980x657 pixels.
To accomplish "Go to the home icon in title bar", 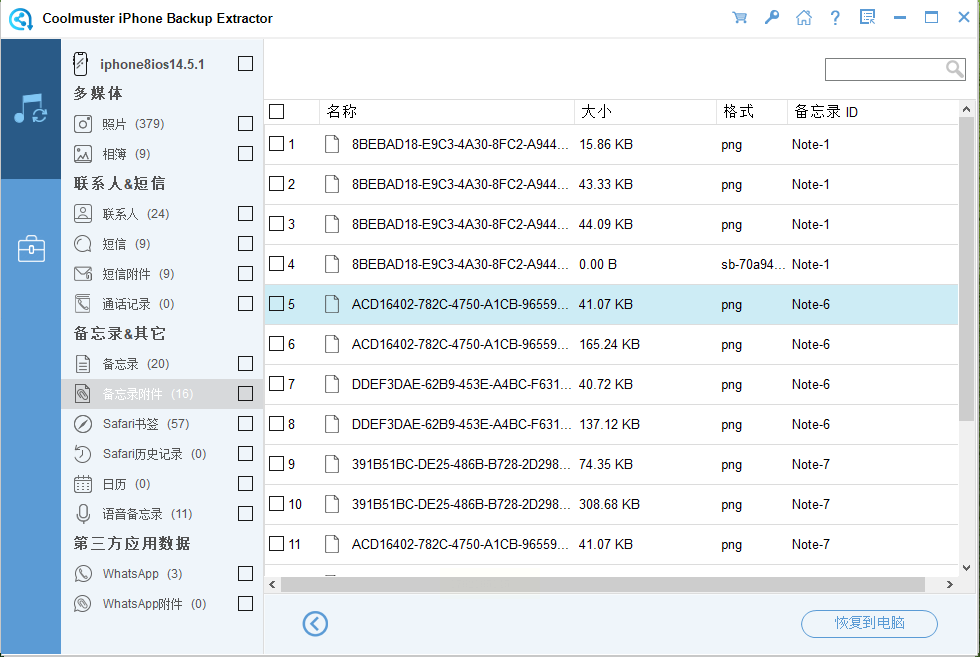I will (803, 18).
